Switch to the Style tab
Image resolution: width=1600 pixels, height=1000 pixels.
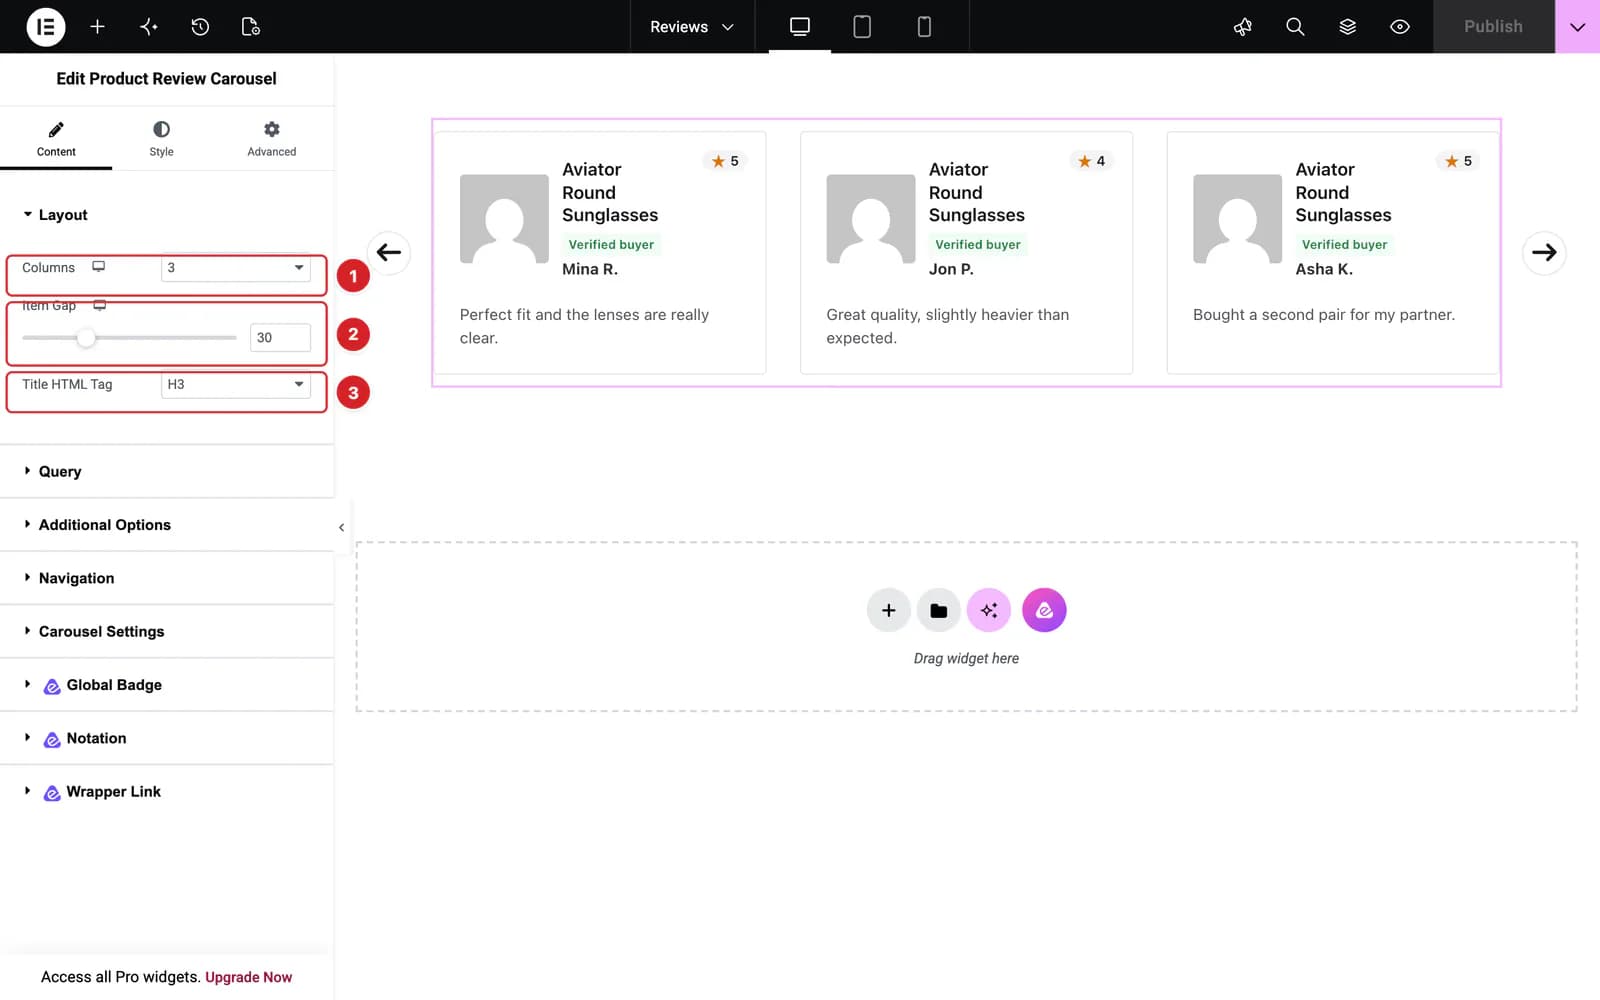(x=161, y=139)
